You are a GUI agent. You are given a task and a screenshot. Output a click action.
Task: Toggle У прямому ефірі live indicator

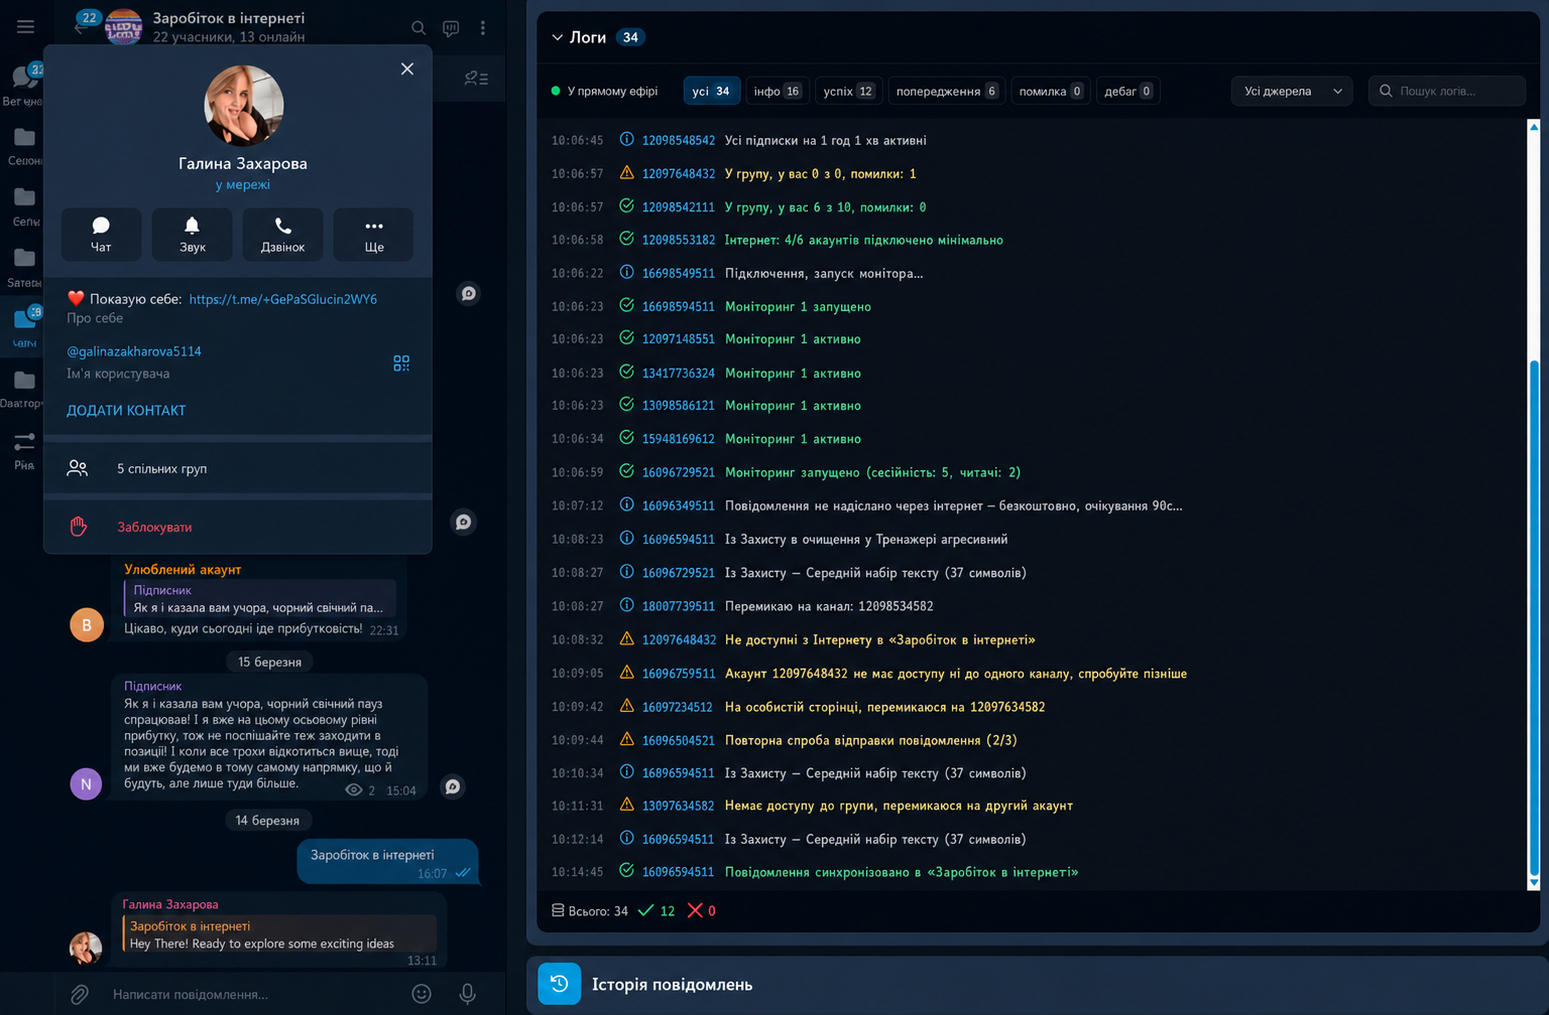[605, 91]
